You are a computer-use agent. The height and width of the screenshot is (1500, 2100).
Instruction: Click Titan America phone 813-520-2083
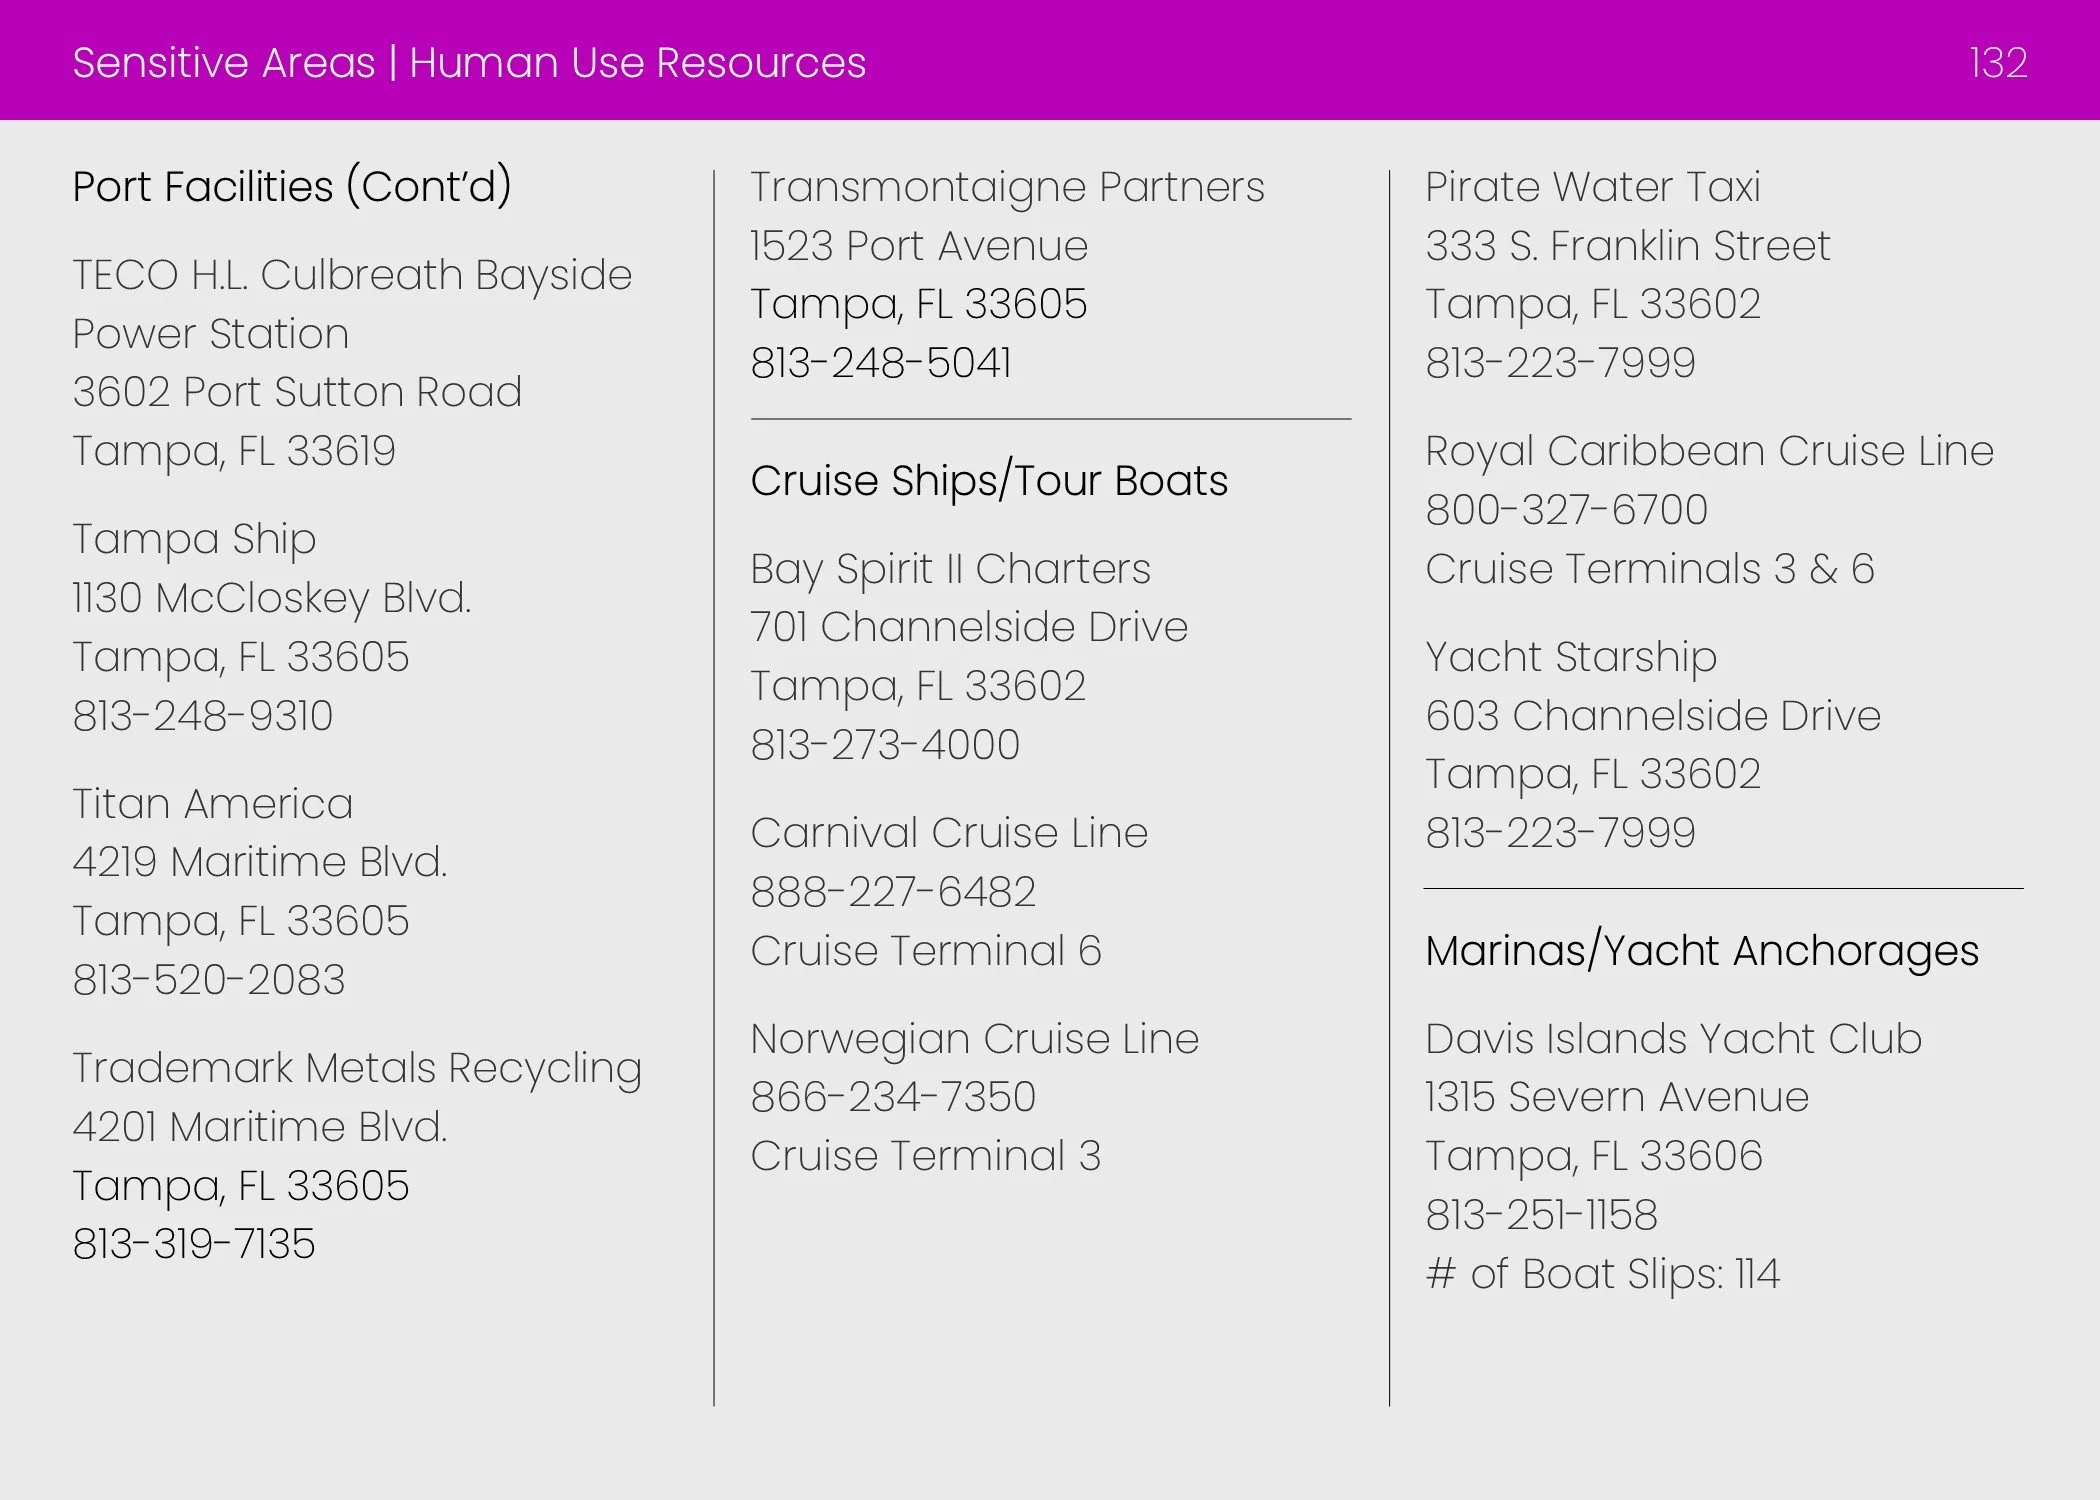click(x=209, y=980)
